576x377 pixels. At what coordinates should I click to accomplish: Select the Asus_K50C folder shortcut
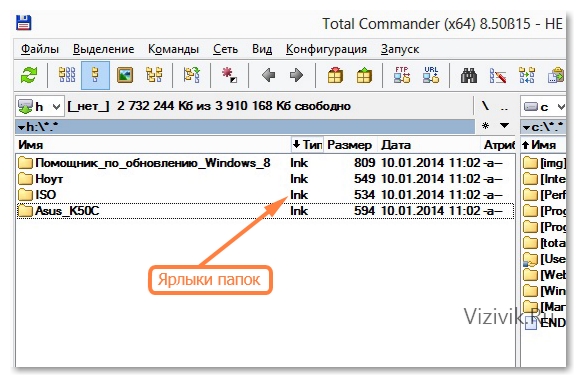pyautogui.click(x=265, y=211)
